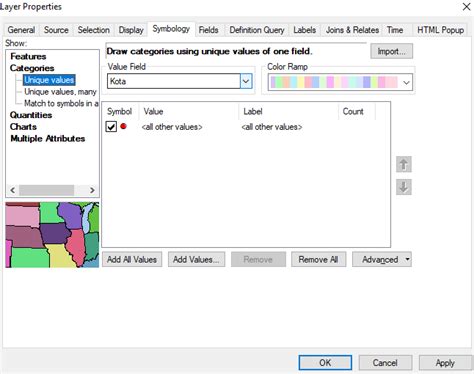
Task: Expand the Color Ramp dropdown
Action: (x=406, y=82)
